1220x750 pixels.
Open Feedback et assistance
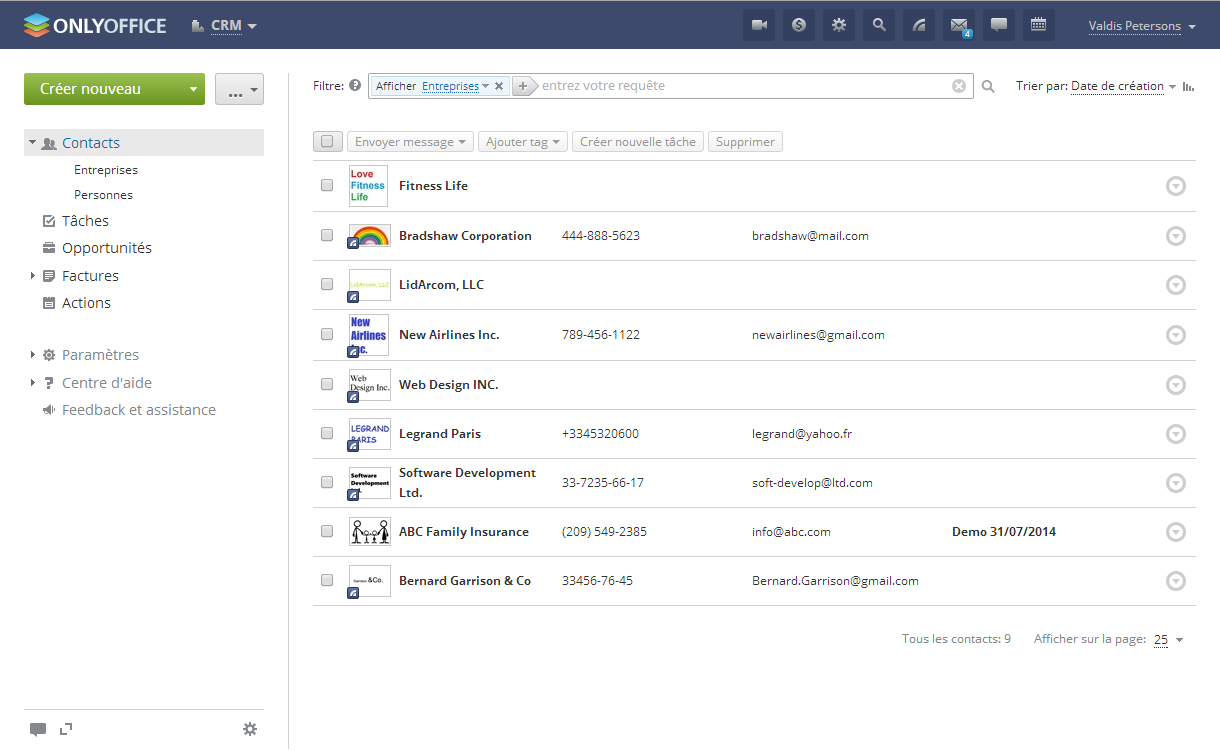click(139, 410)
